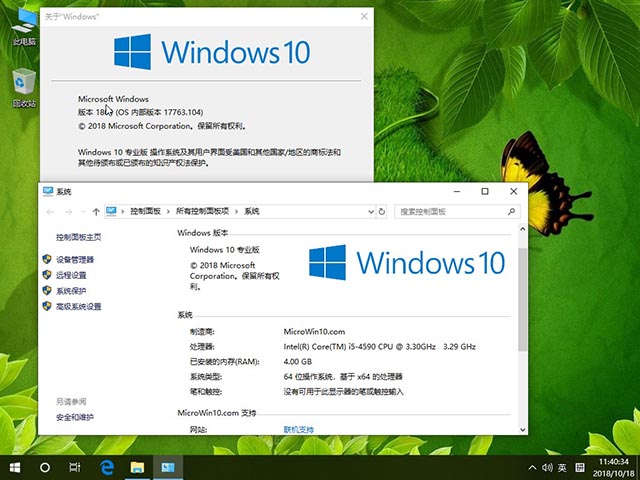Open Advanced system settings link
This screenshot has height=480, width=640.
pyautogui.click(x=79, y=306)
